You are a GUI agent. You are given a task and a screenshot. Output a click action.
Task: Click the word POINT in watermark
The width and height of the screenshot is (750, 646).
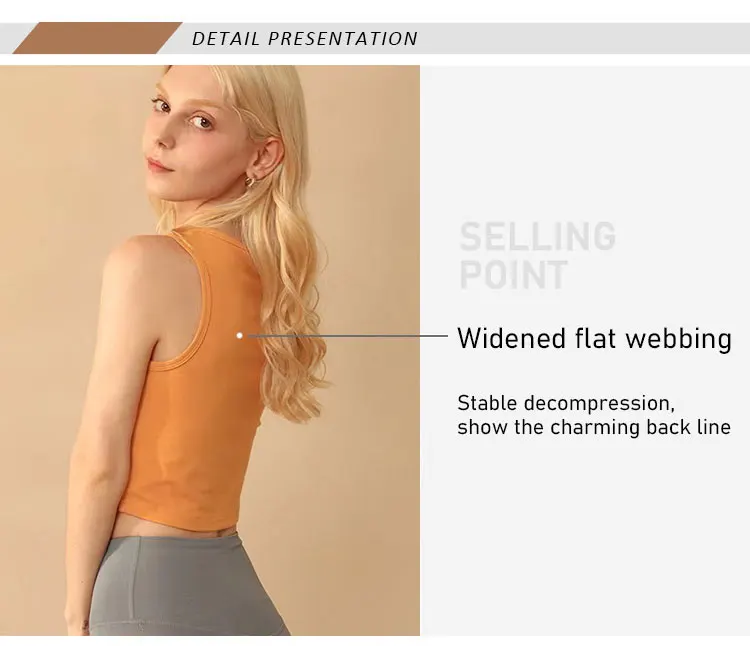coord(513,275)
